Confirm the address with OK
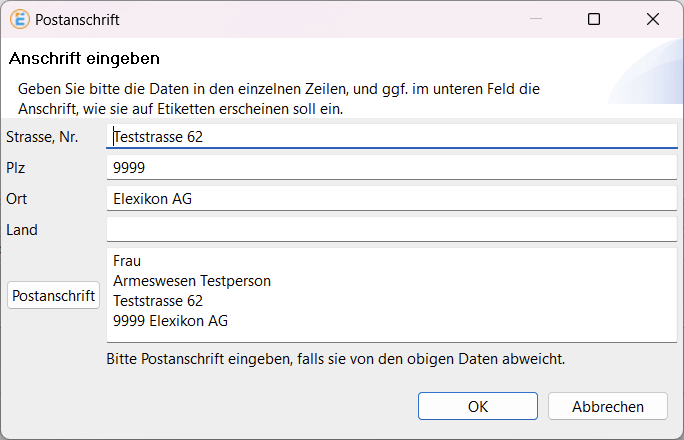Viewport: 684px width, 440px height. 478,406
